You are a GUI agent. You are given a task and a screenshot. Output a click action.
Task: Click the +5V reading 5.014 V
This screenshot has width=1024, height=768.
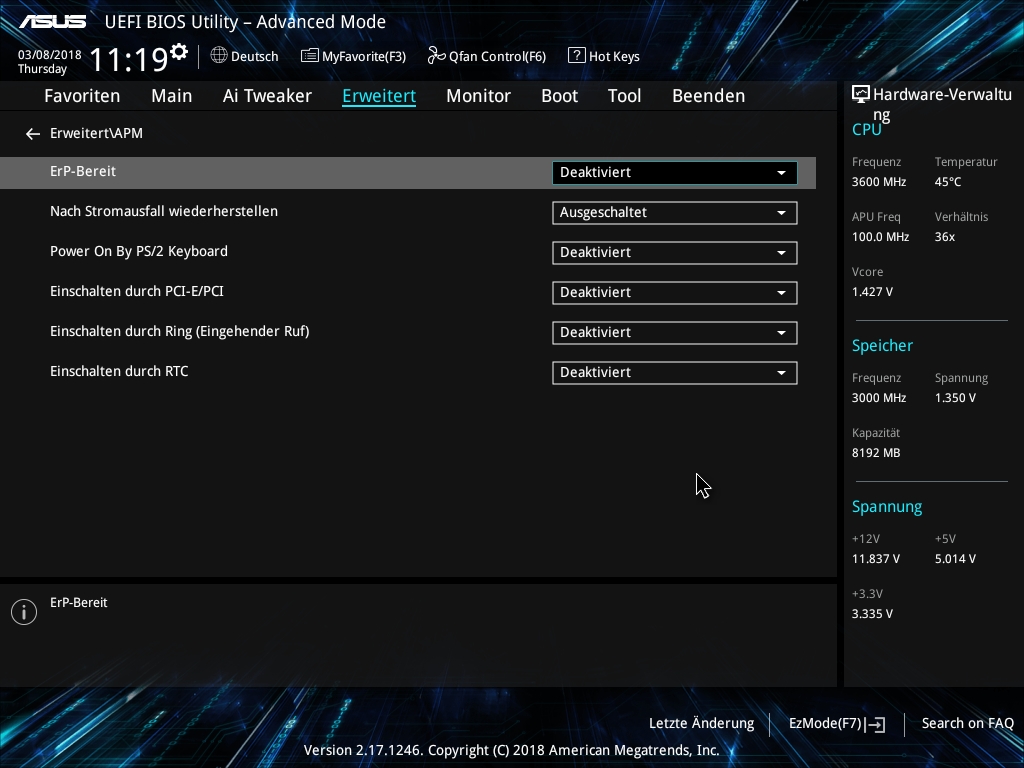(x=955, y=559)
